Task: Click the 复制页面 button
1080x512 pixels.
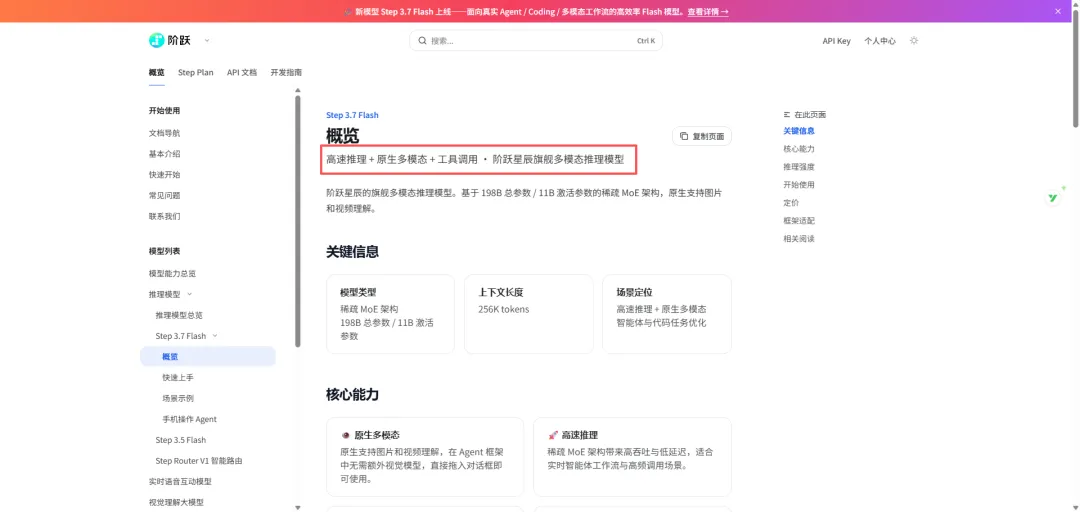Action: pos(702,136)
